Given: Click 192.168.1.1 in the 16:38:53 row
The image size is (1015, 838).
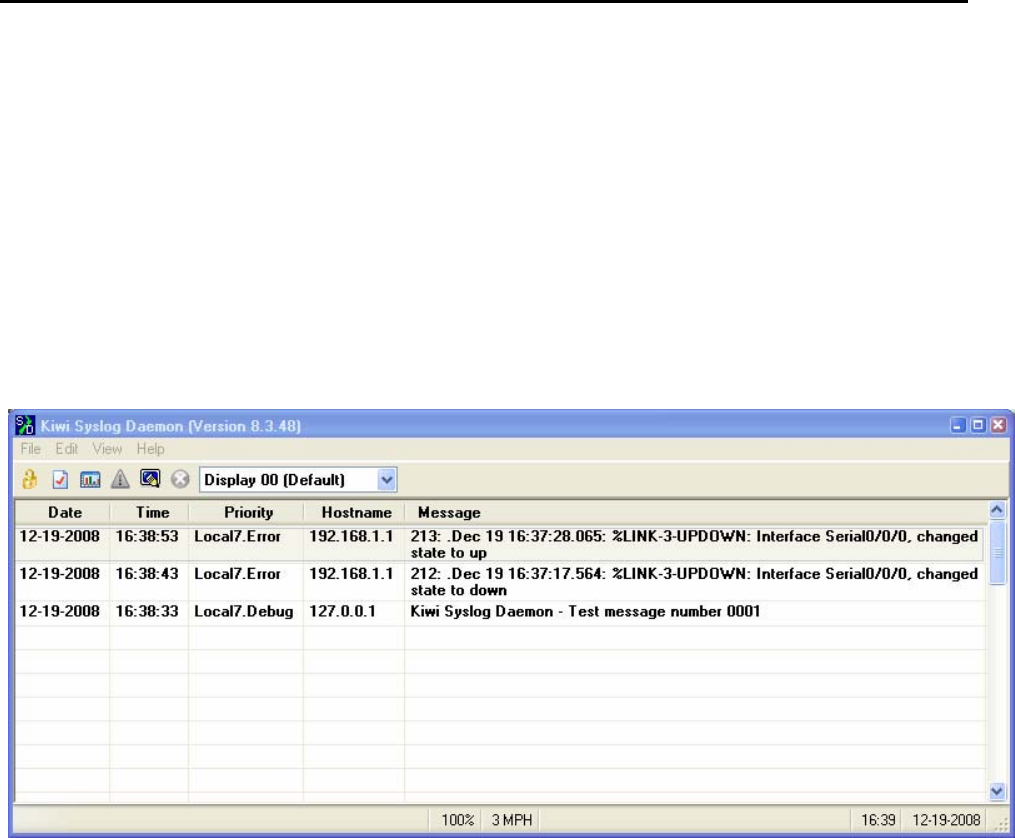Looking at the screenshot, I should coord(351,536).
